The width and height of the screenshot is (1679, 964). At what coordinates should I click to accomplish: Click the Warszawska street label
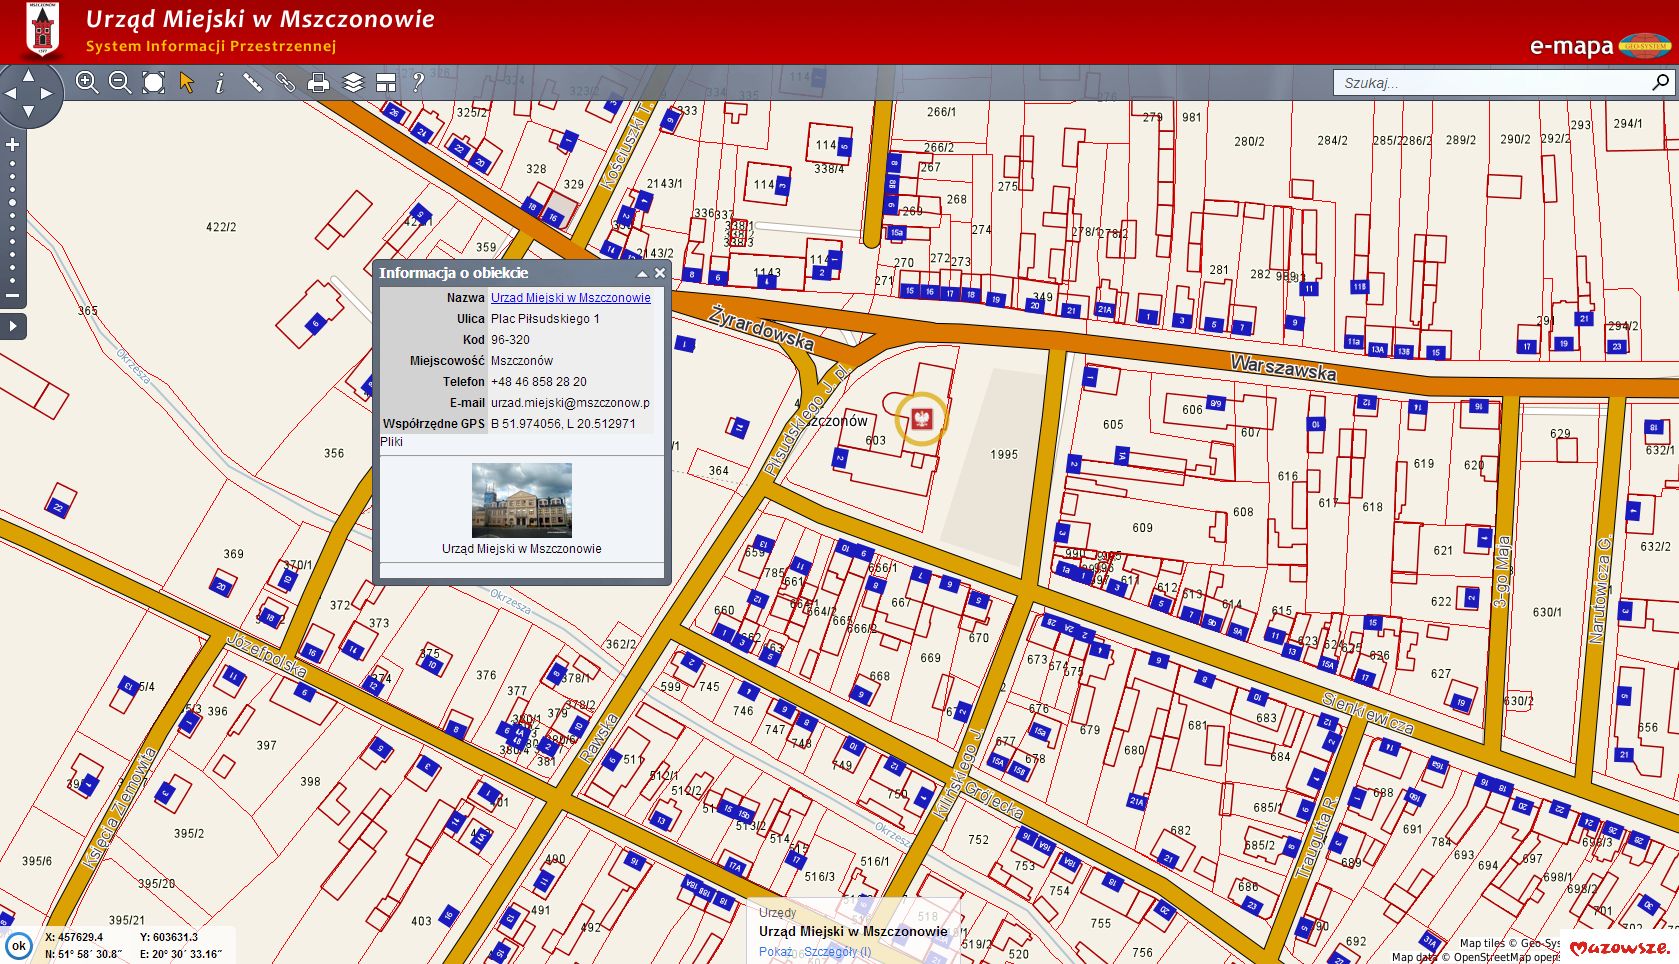pyautogui.click(x=1283, y=367)
